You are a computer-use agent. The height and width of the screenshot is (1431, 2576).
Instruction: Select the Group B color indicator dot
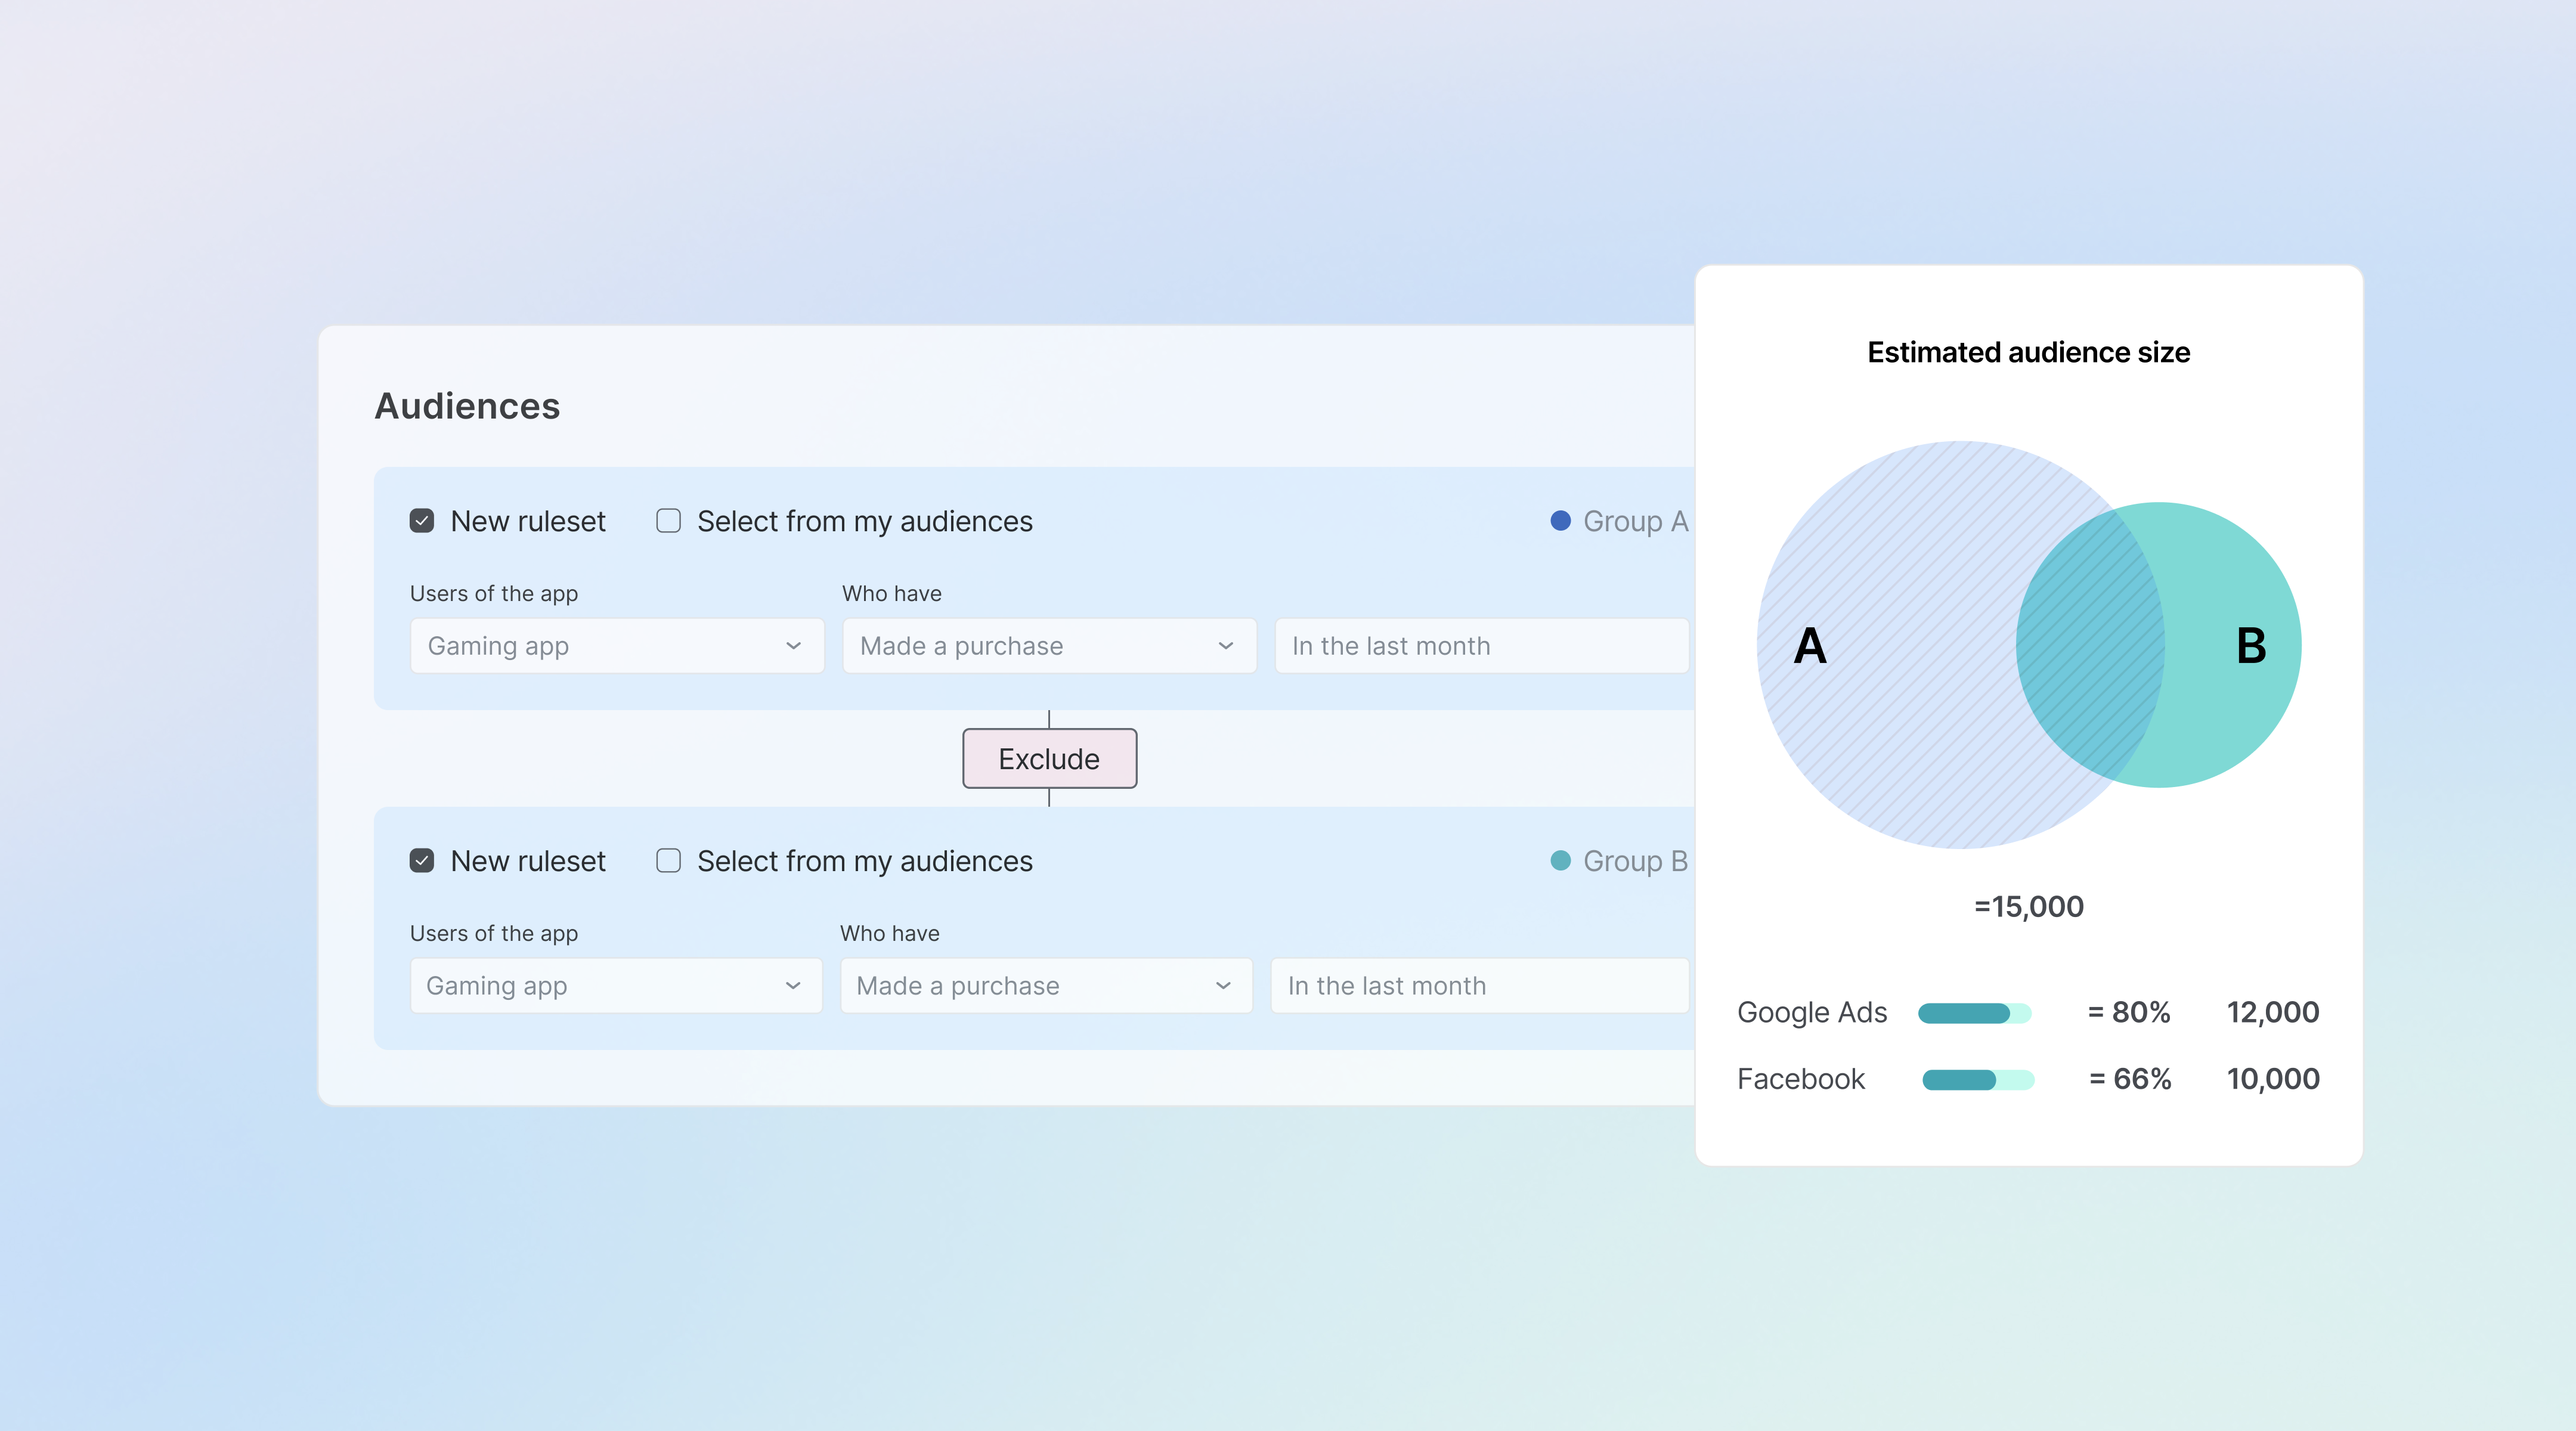[1560, 860]
